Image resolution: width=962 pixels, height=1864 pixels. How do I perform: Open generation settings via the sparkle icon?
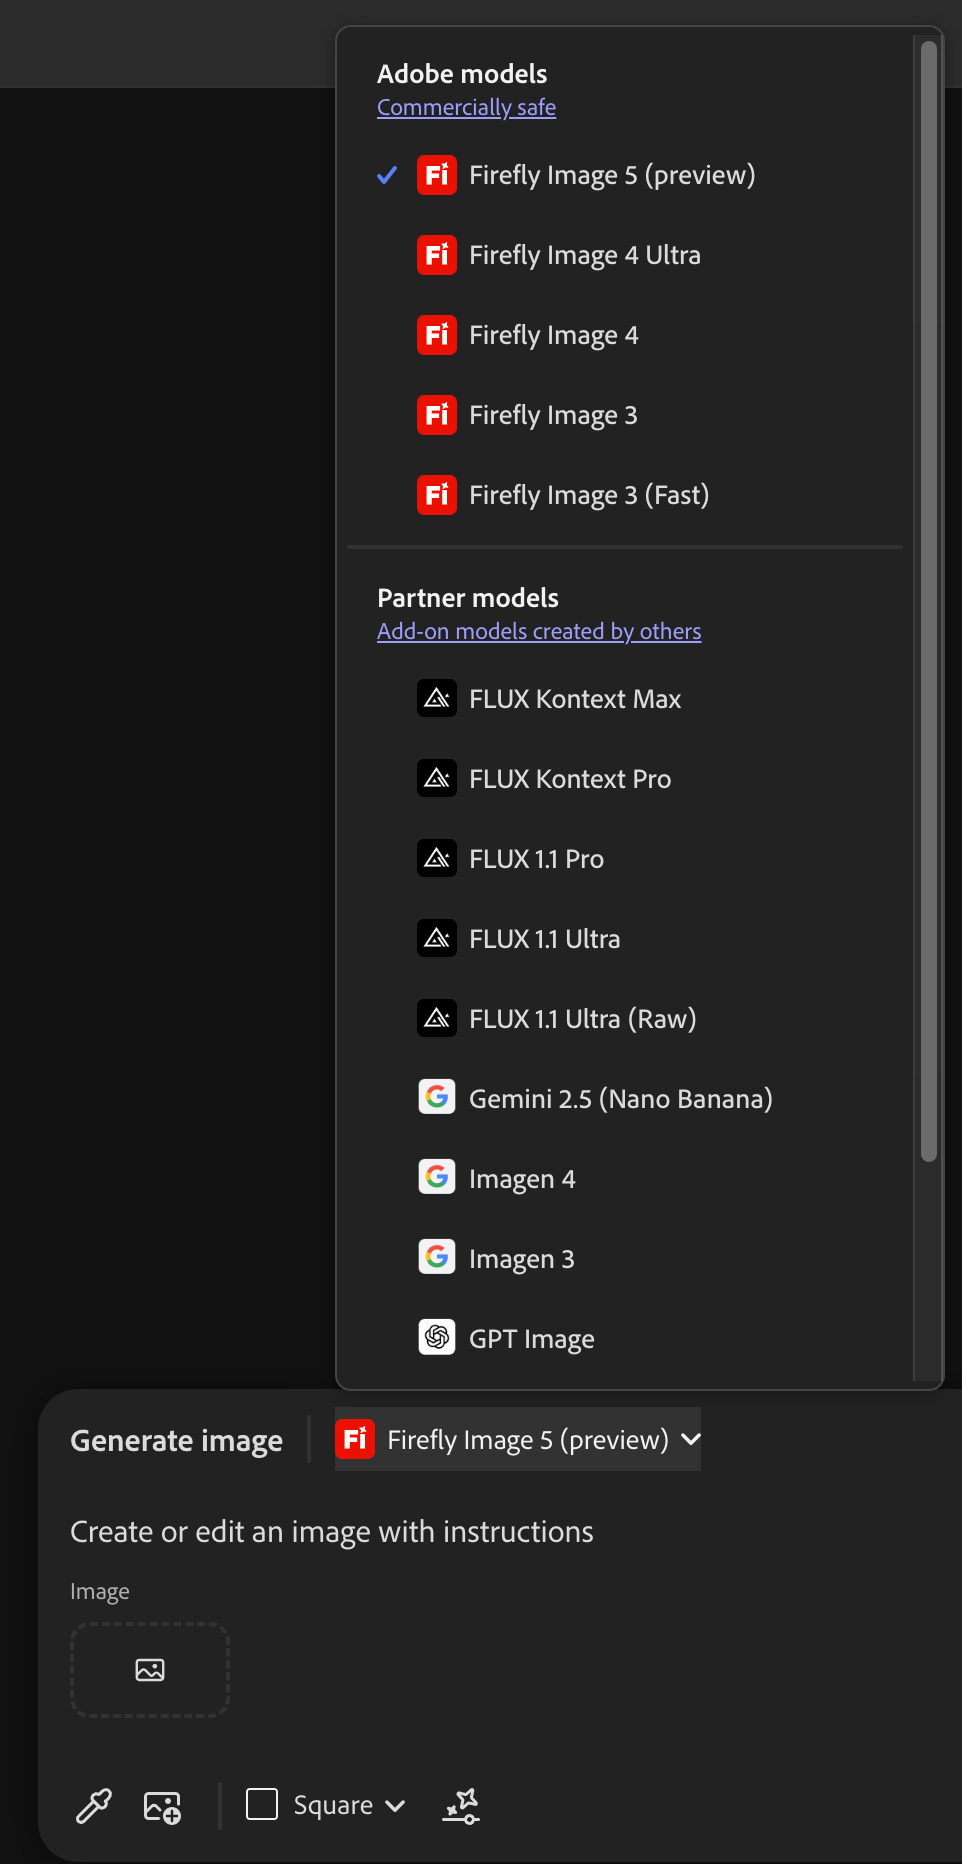pyautogui.click(x=461, y=1806)
